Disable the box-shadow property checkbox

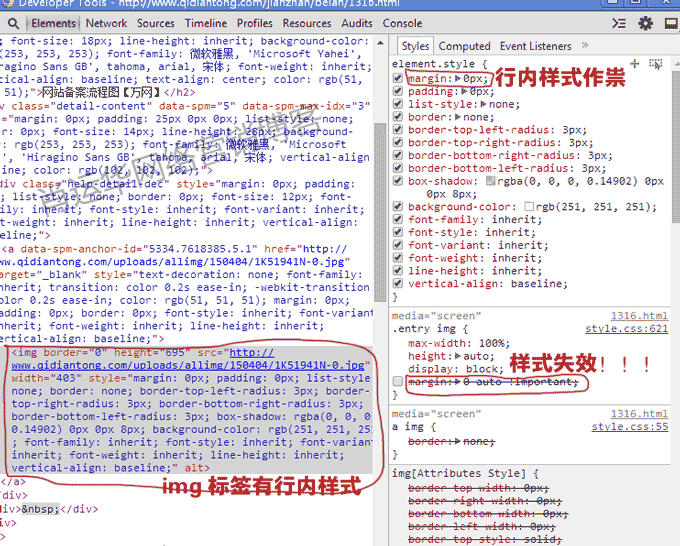coord(398,180)
